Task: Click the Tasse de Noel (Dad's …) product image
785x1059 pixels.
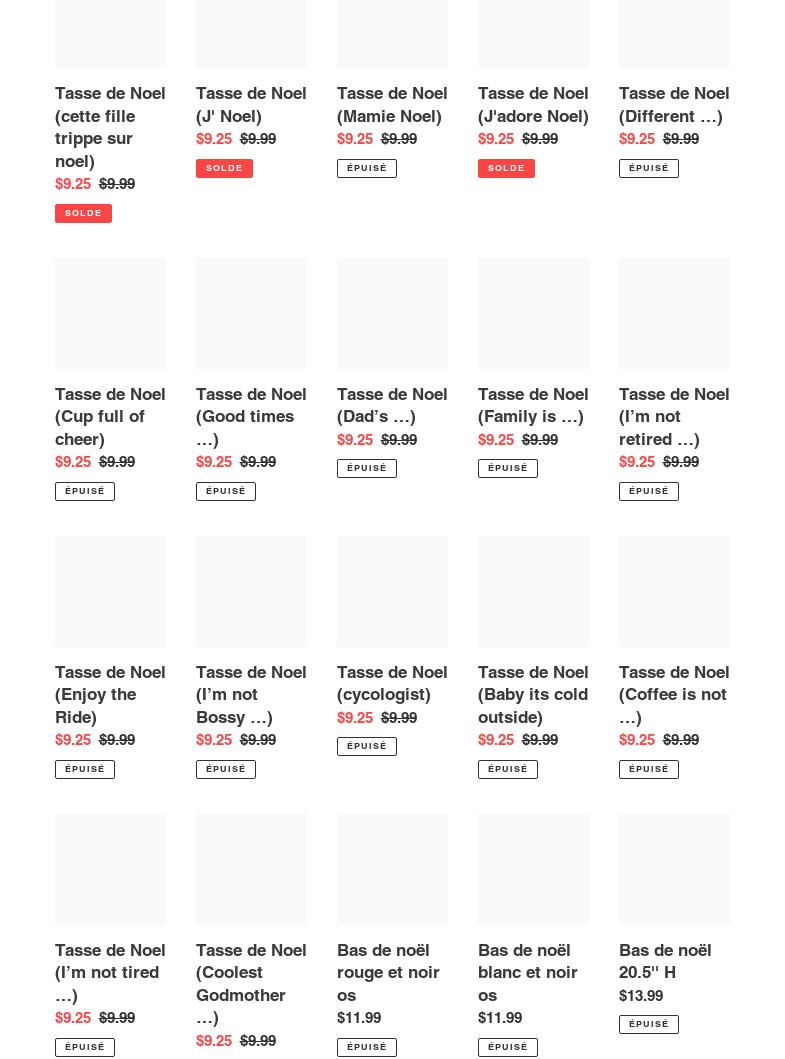Action: coord(392,313)
